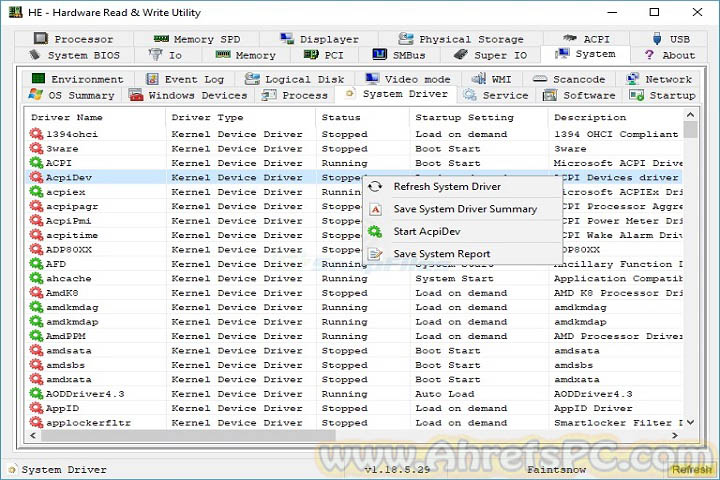Click the red gear icon beside 1394ohci
The height and width of the screenshot is (480, 720).
[36, 134]
